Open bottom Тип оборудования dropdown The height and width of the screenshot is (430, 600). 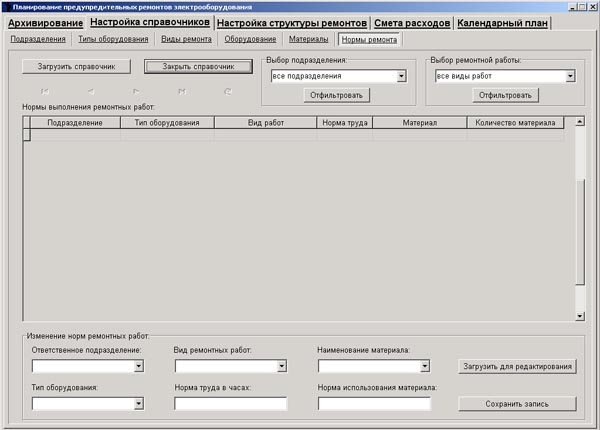coord(139,404)
